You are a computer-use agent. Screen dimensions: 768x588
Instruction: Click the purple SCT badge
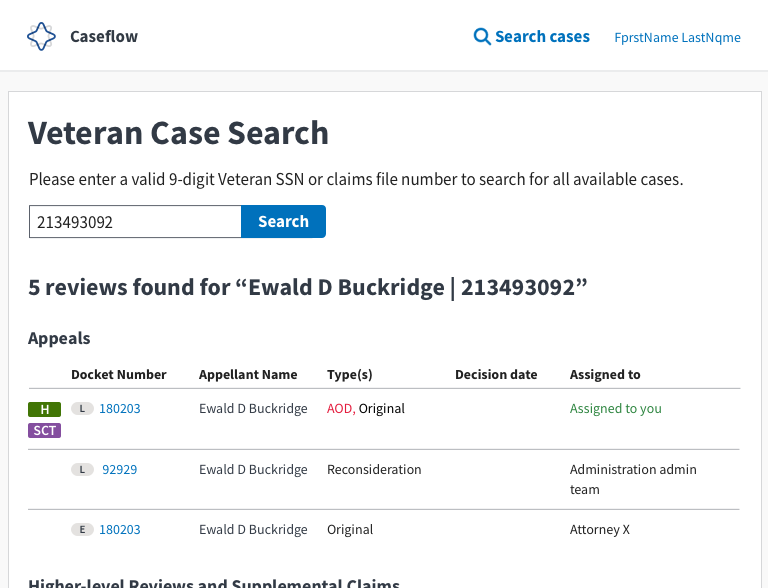(x=45, y=431)
